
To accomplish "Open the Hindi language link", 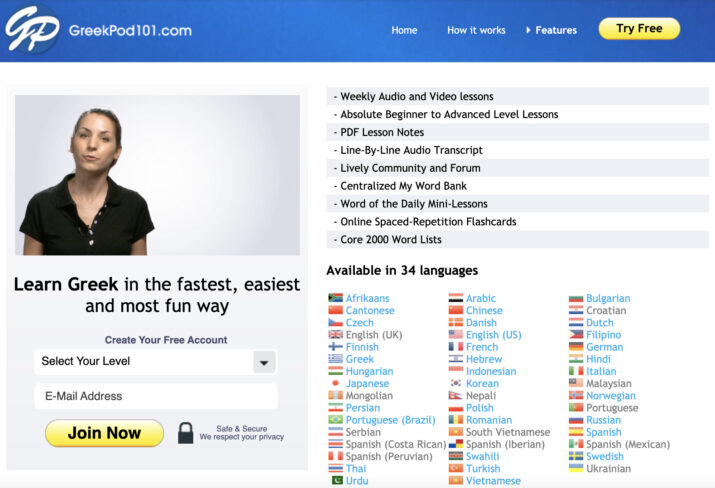I will coord(598,359).
